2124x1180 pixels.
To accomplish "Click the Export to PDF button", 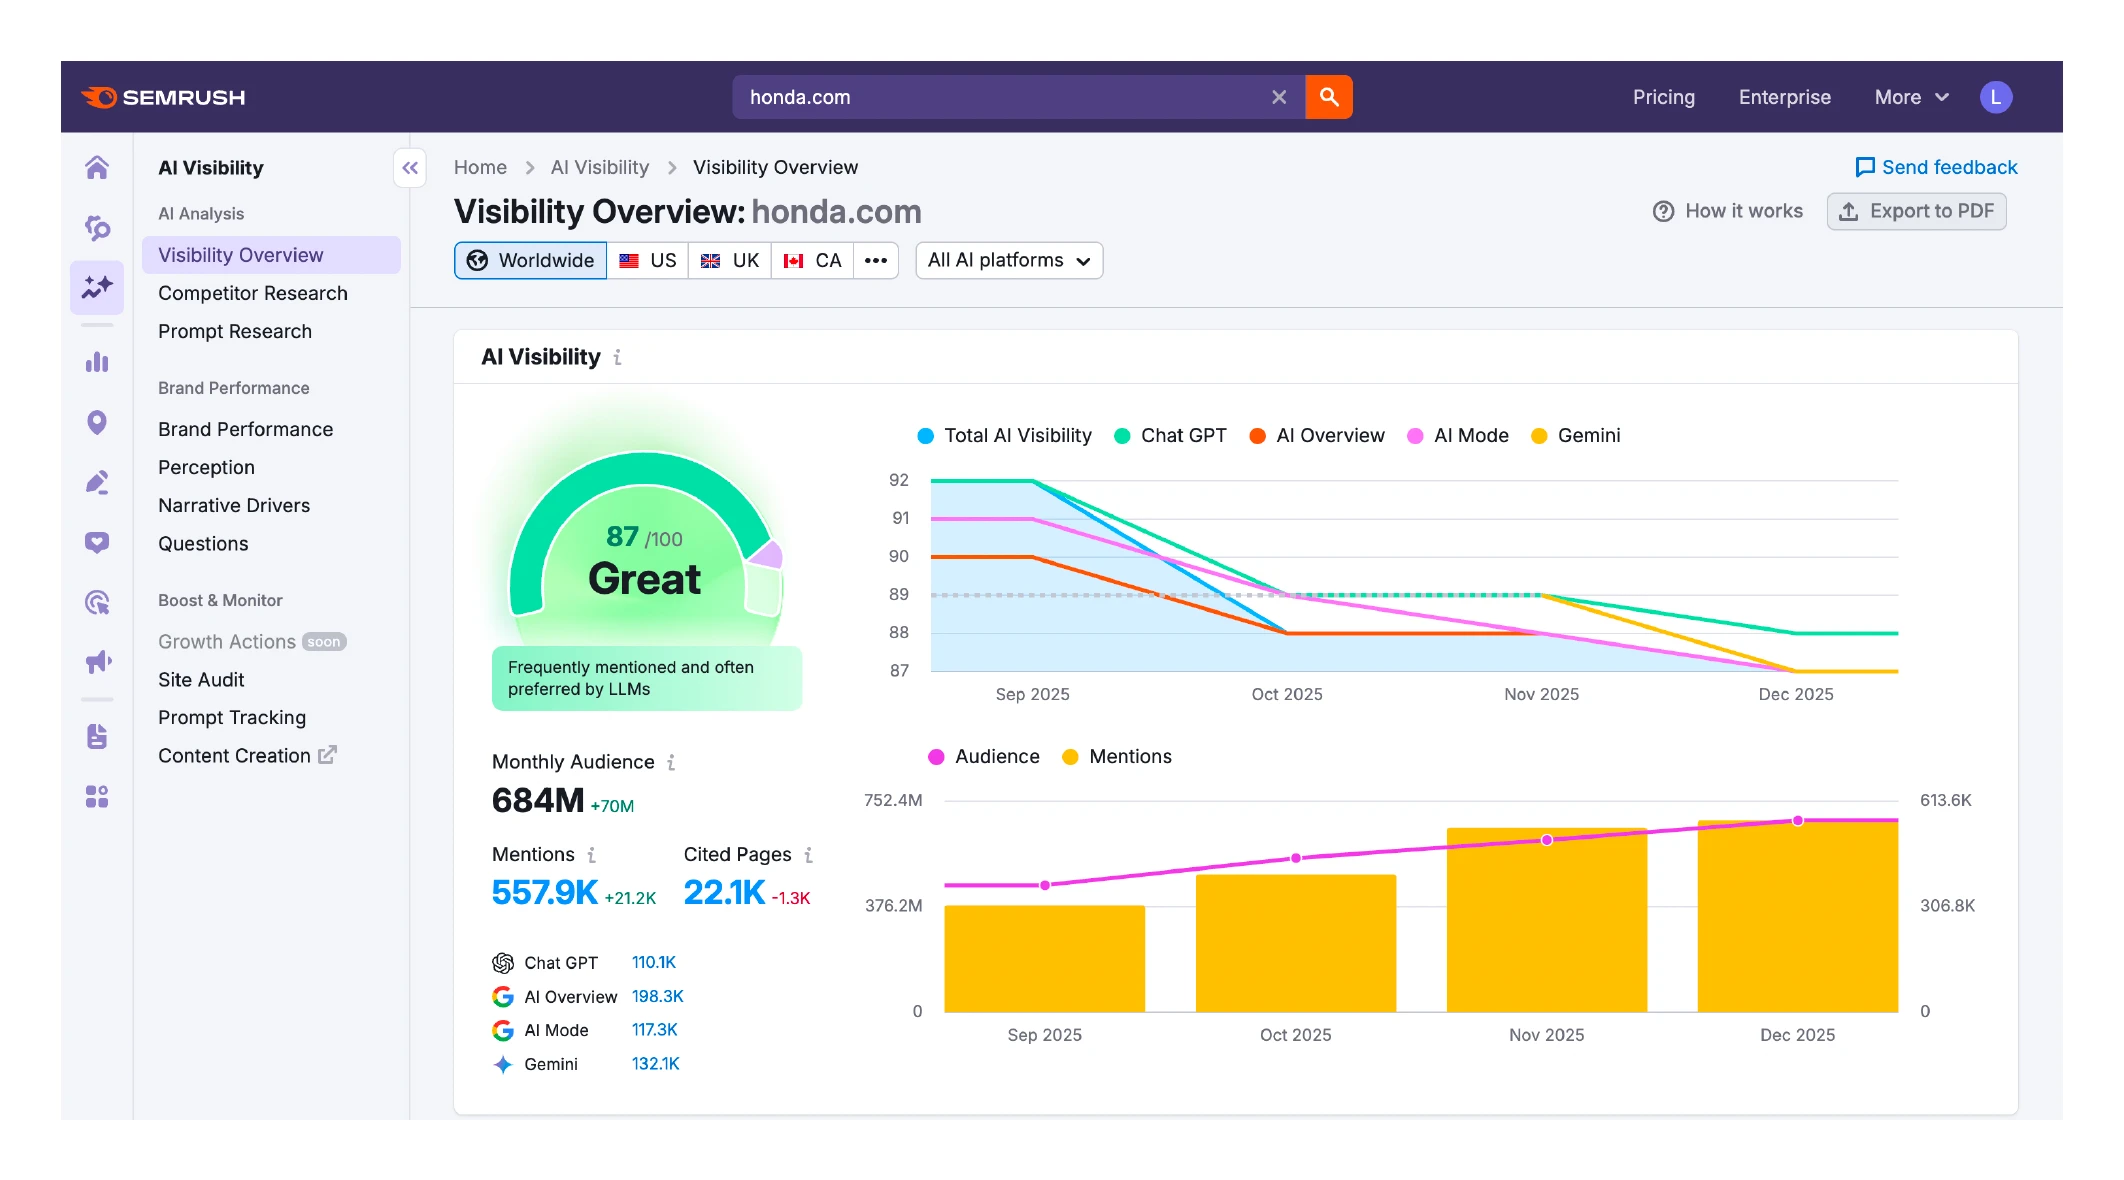I will (x=1916, y=211).
